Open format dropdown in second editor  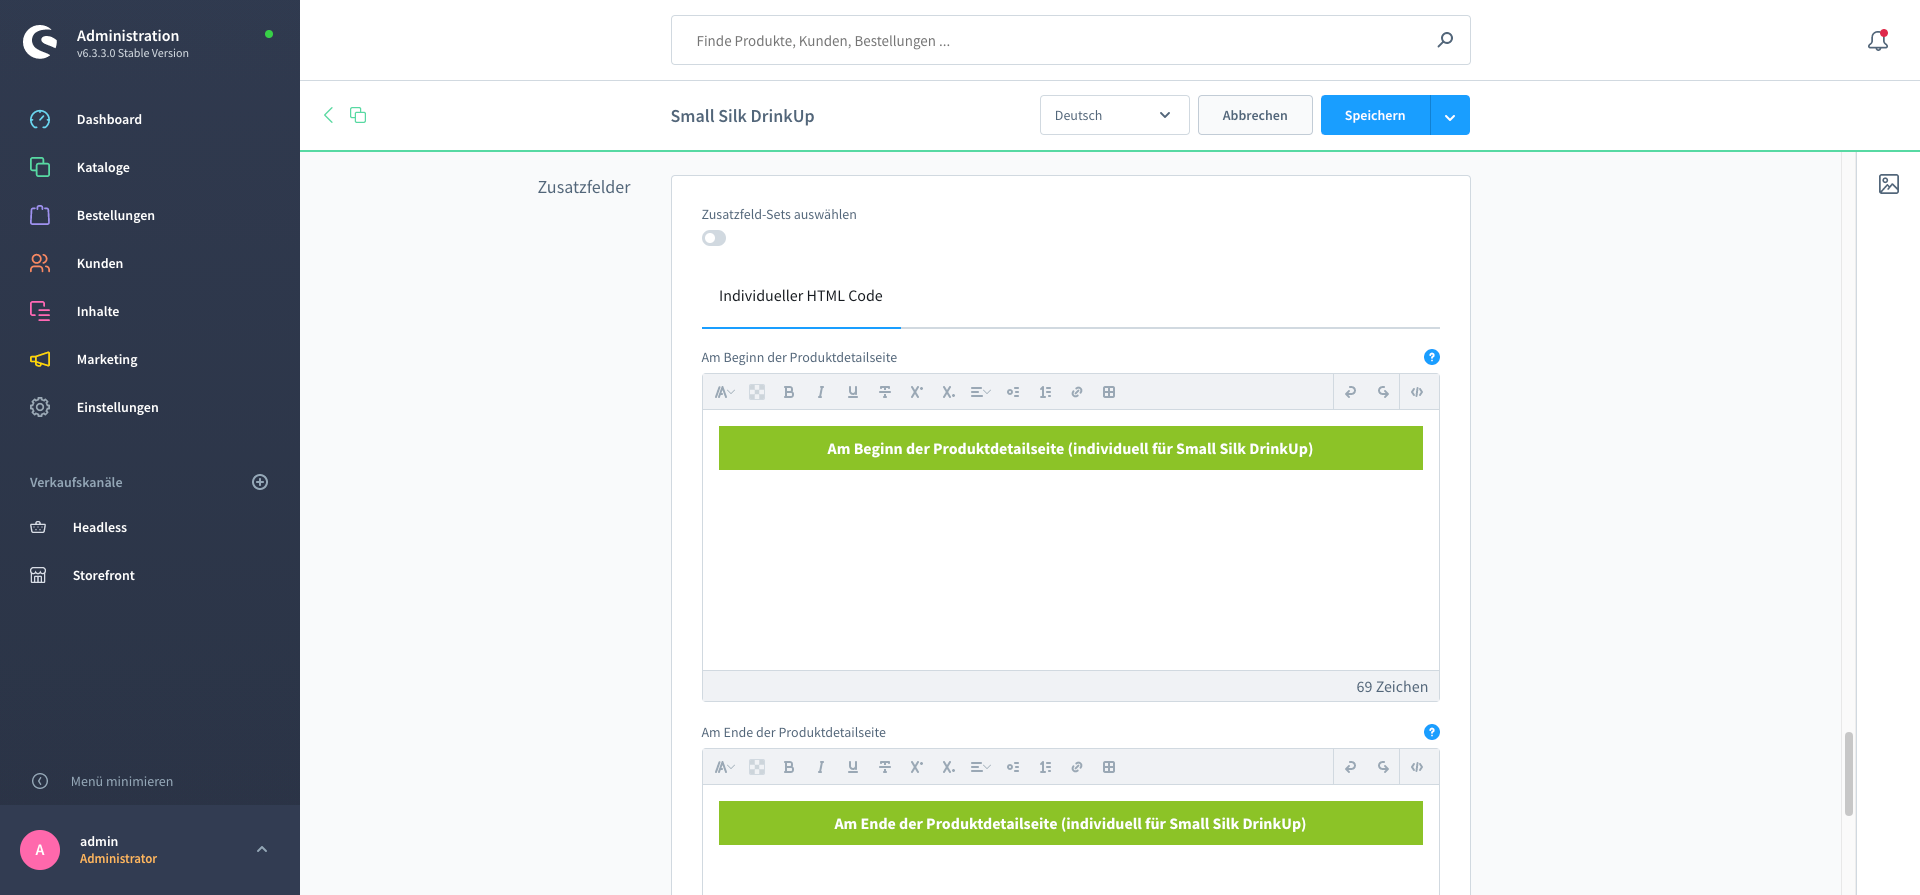click(725, 767)
